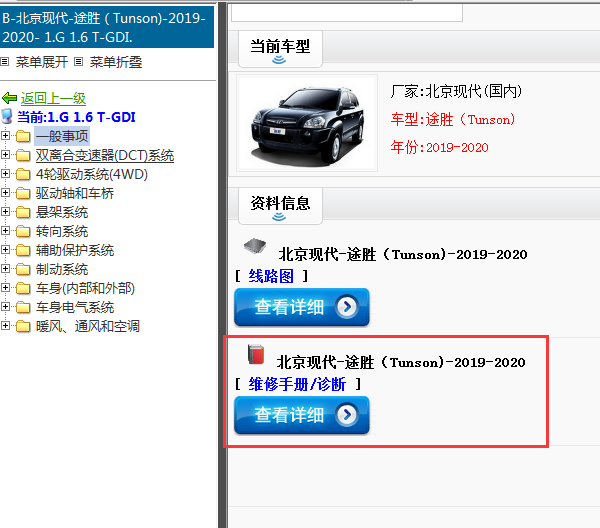600x528 pixels.
Task: Click the blue wave icon under 资料信息
Action: click(279, 217)
